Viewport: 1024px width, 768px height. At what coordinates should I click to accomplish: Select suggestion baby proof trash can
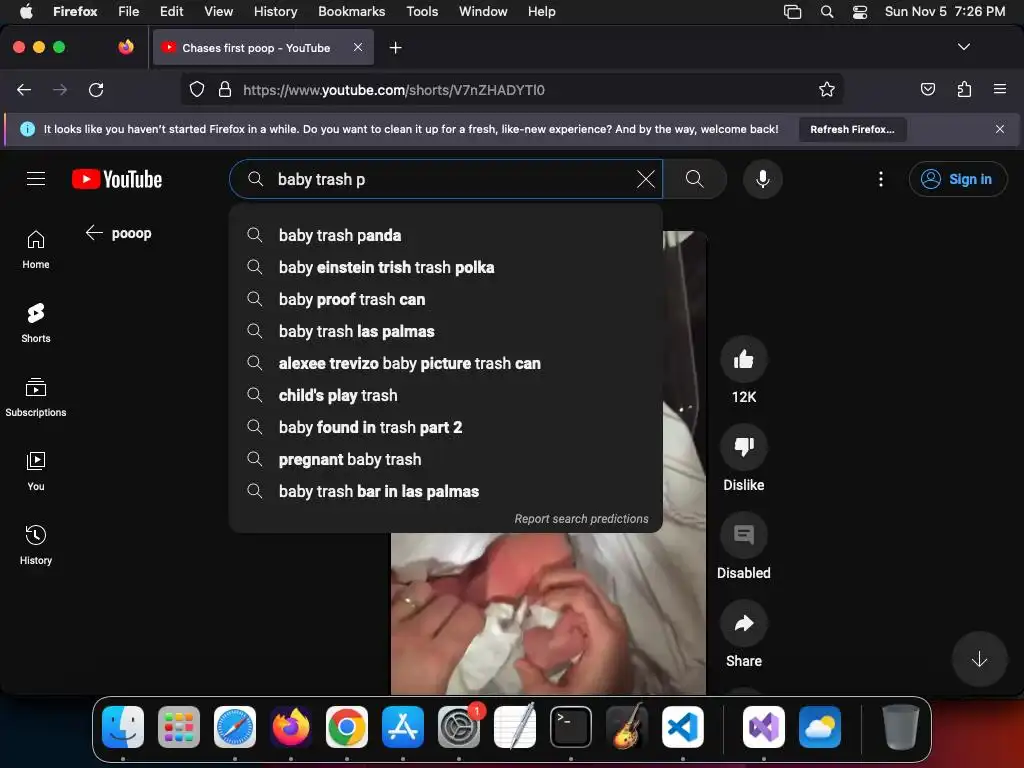[x=446, y=299]
